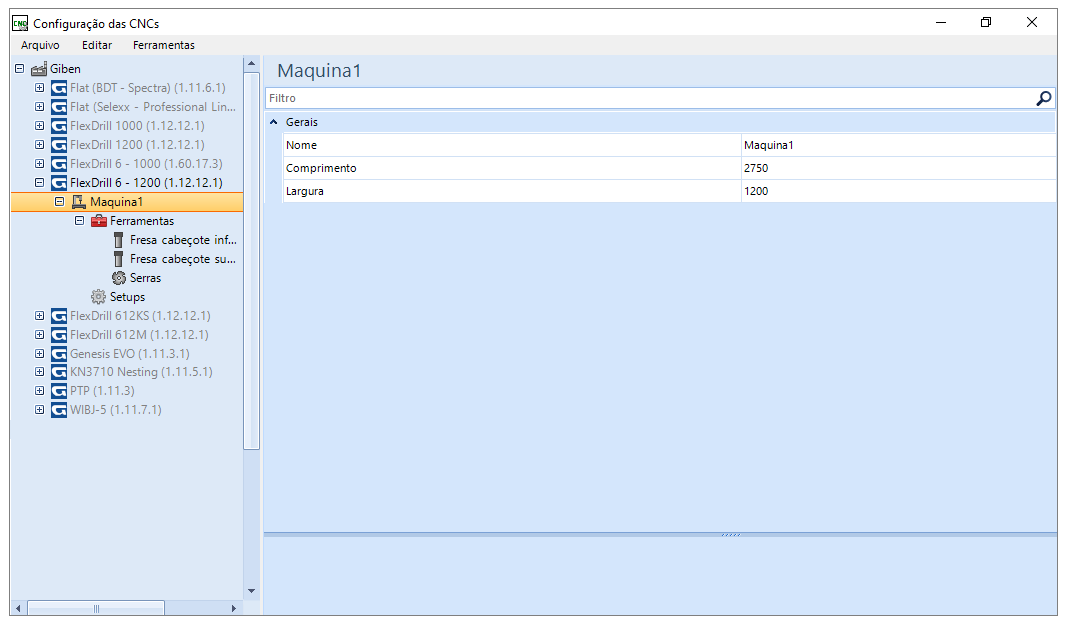
Task: Click the Giben factory icon
Action: click(x=39, y=69)
